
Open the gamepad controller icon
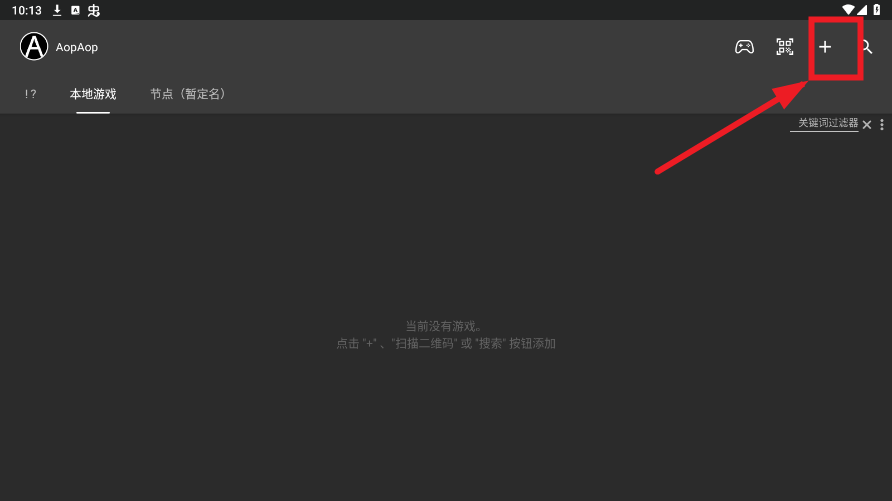(x=744, y=47)
